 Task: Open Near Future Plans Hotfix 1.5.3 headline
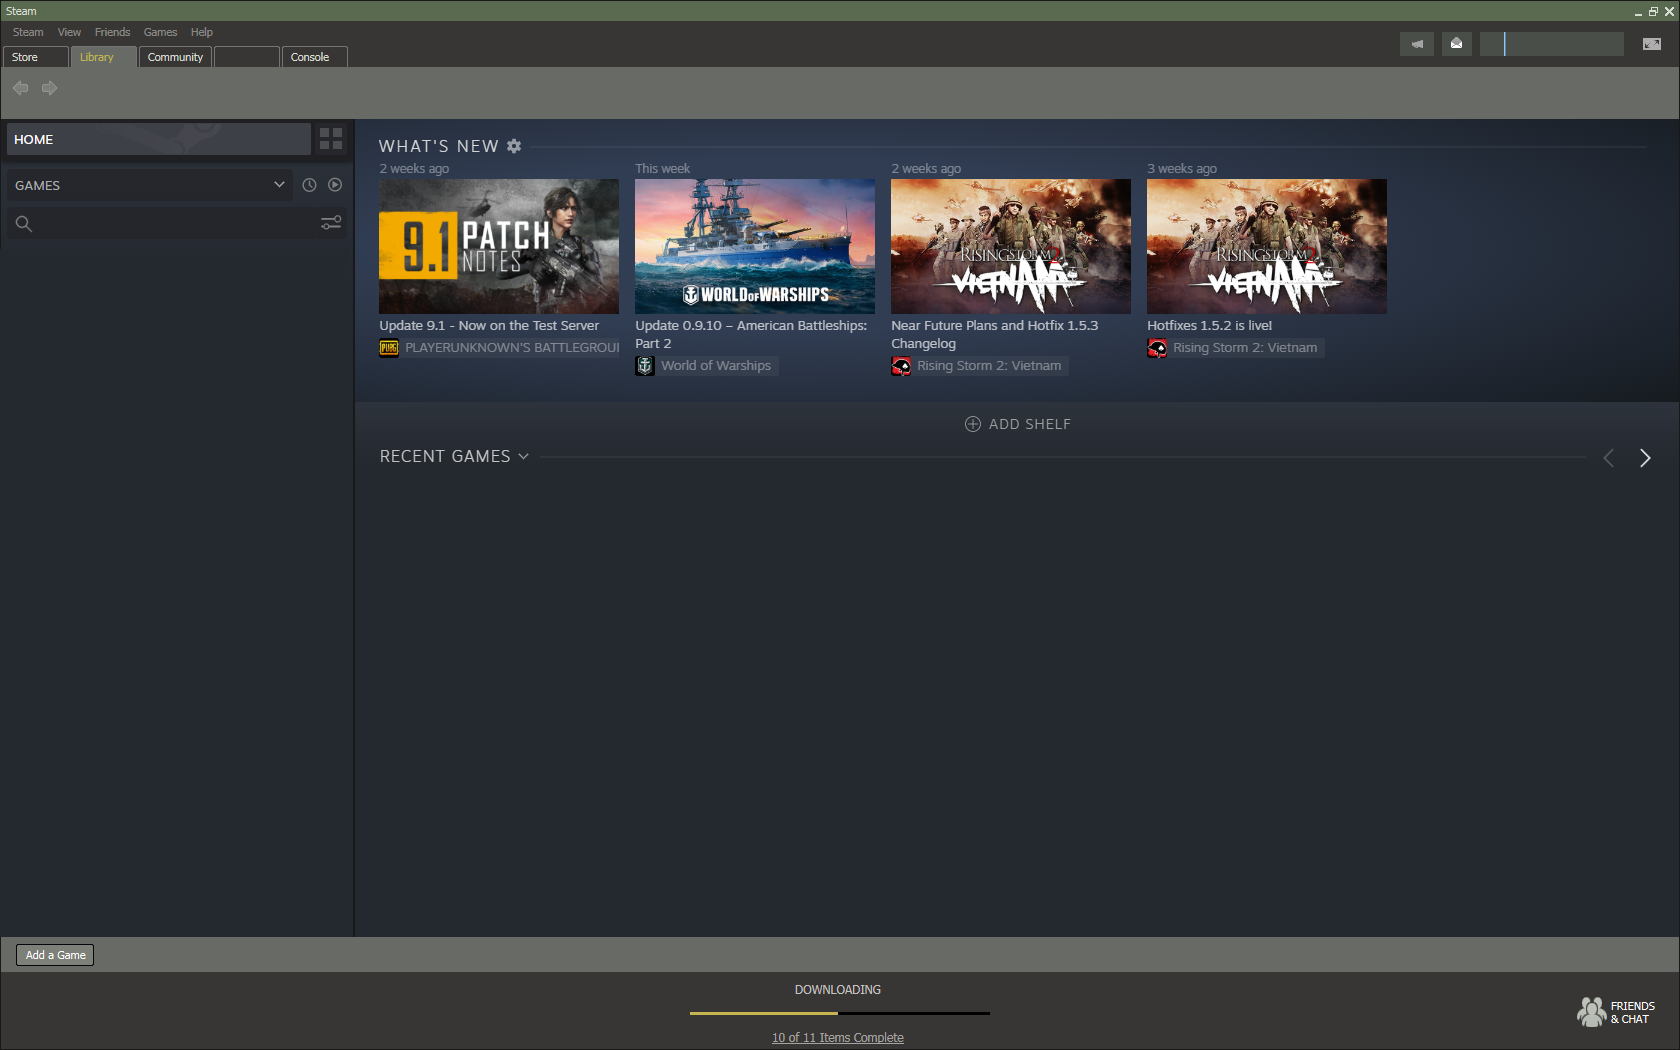995,335
